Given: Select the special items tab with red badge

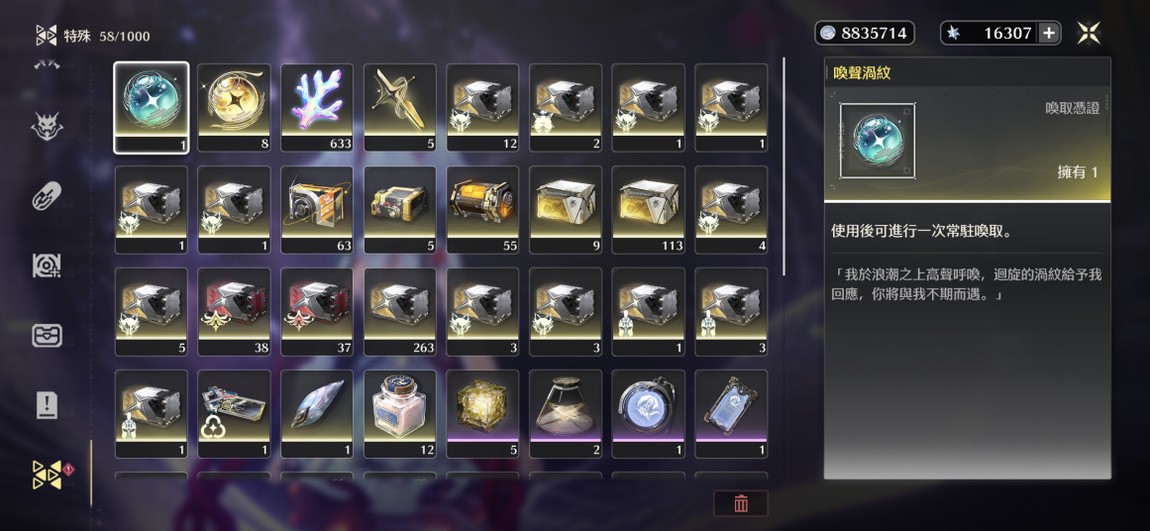Looking at the screenshot, I should click(48, 475).
